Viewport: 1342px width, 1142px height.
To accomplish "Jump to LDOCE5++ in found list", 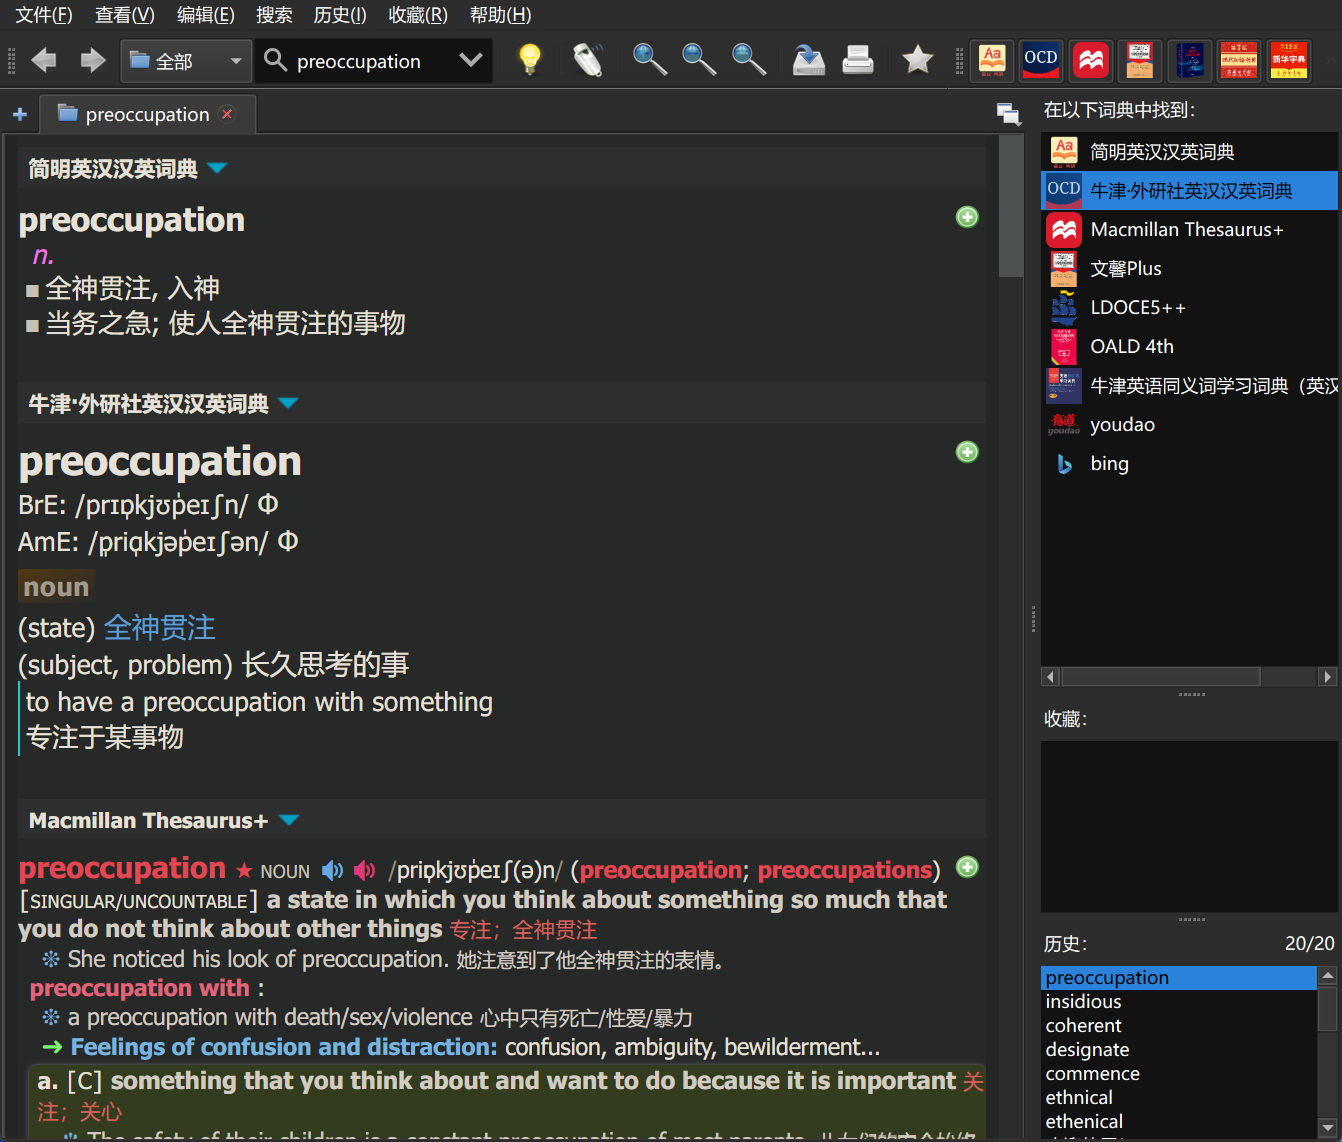I will click(1189, 308).
